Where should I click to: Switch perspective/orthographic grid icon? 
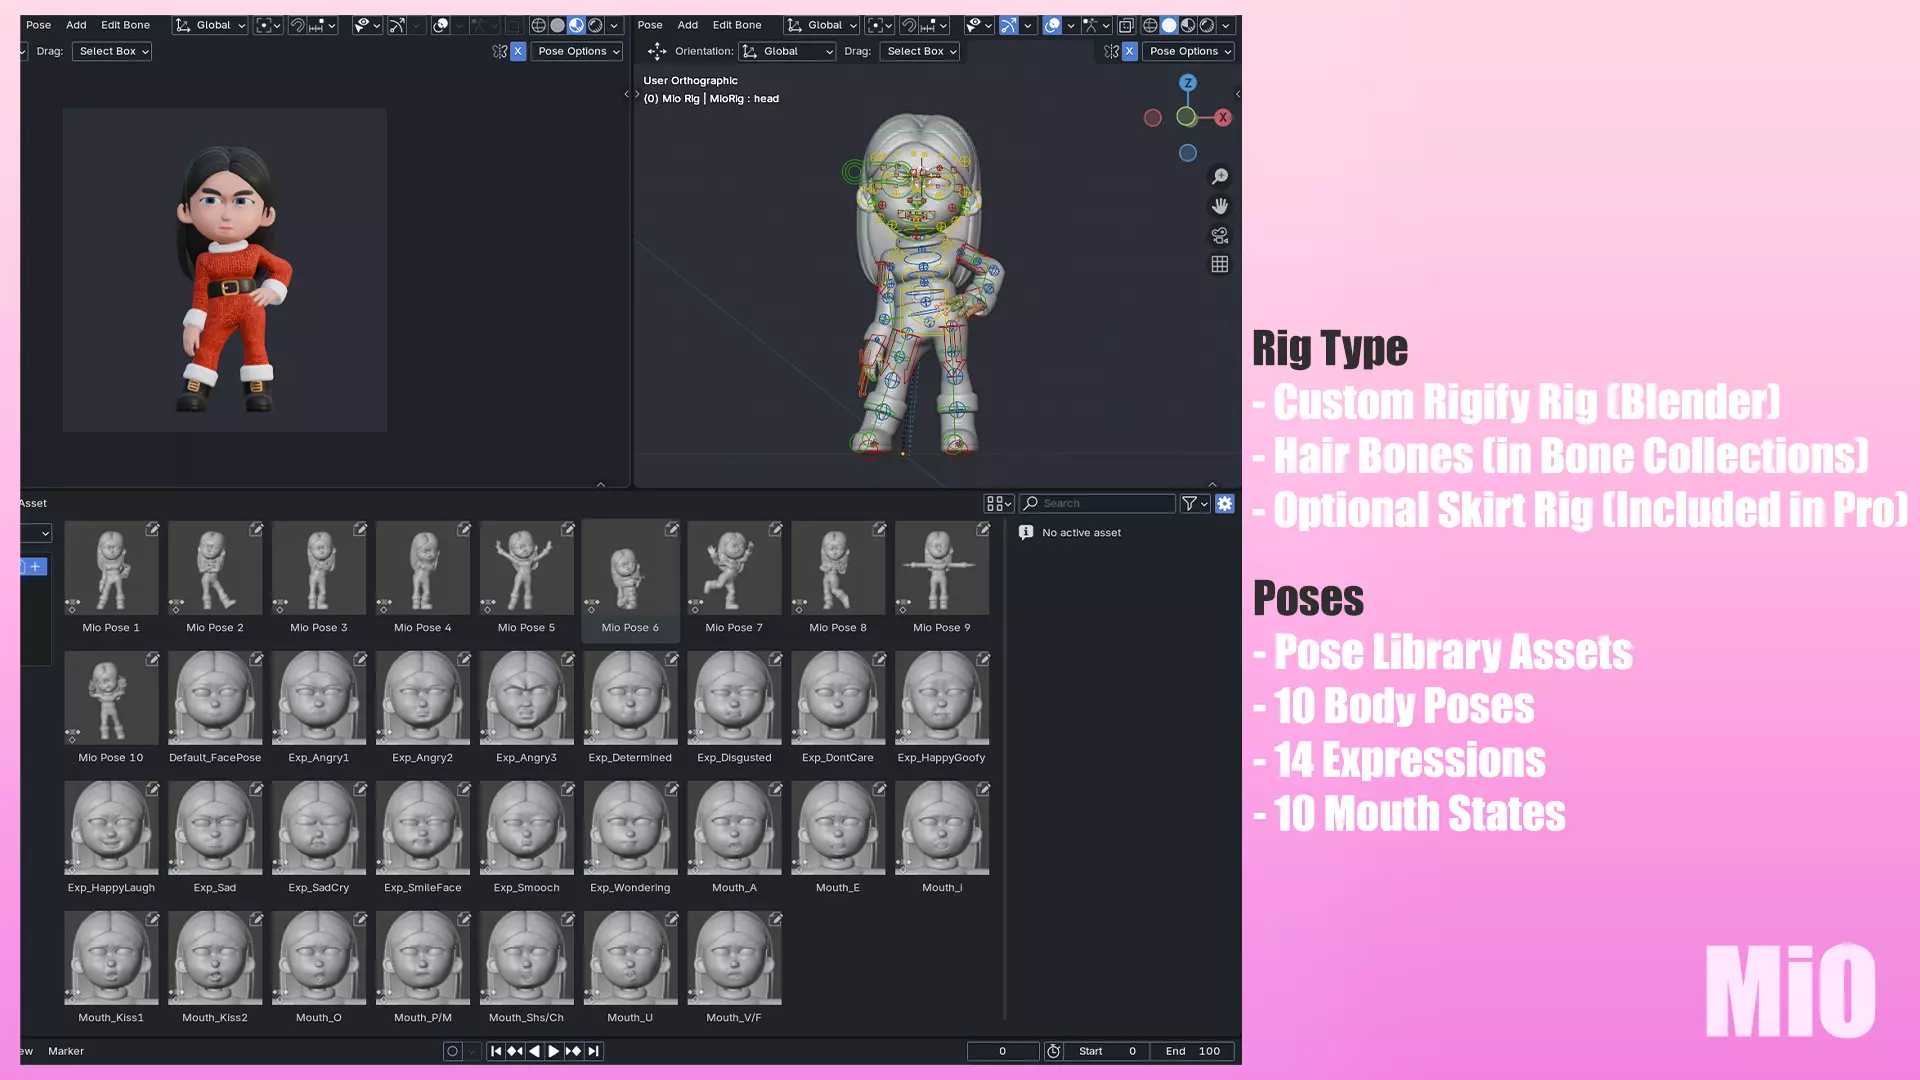pyautogui.click(x=1219, y=265)
